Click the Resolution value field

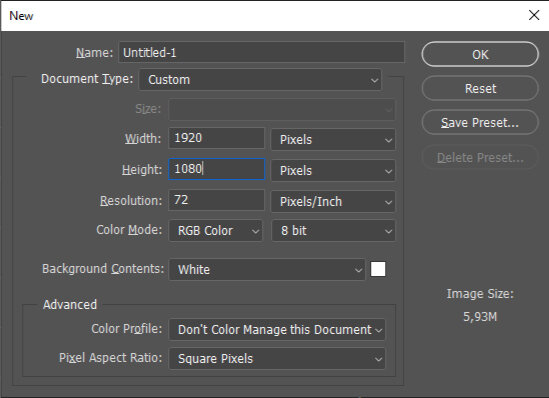(216, 200)
